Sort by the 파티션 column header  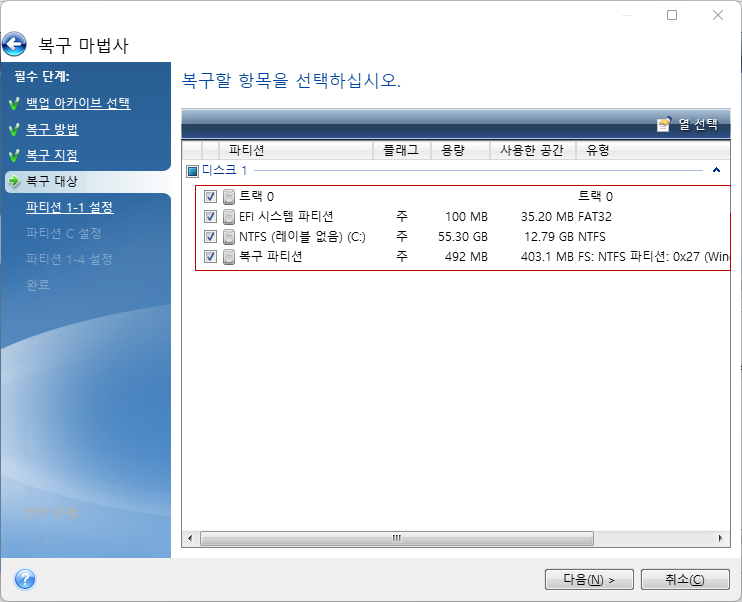(x=296, y=150)
